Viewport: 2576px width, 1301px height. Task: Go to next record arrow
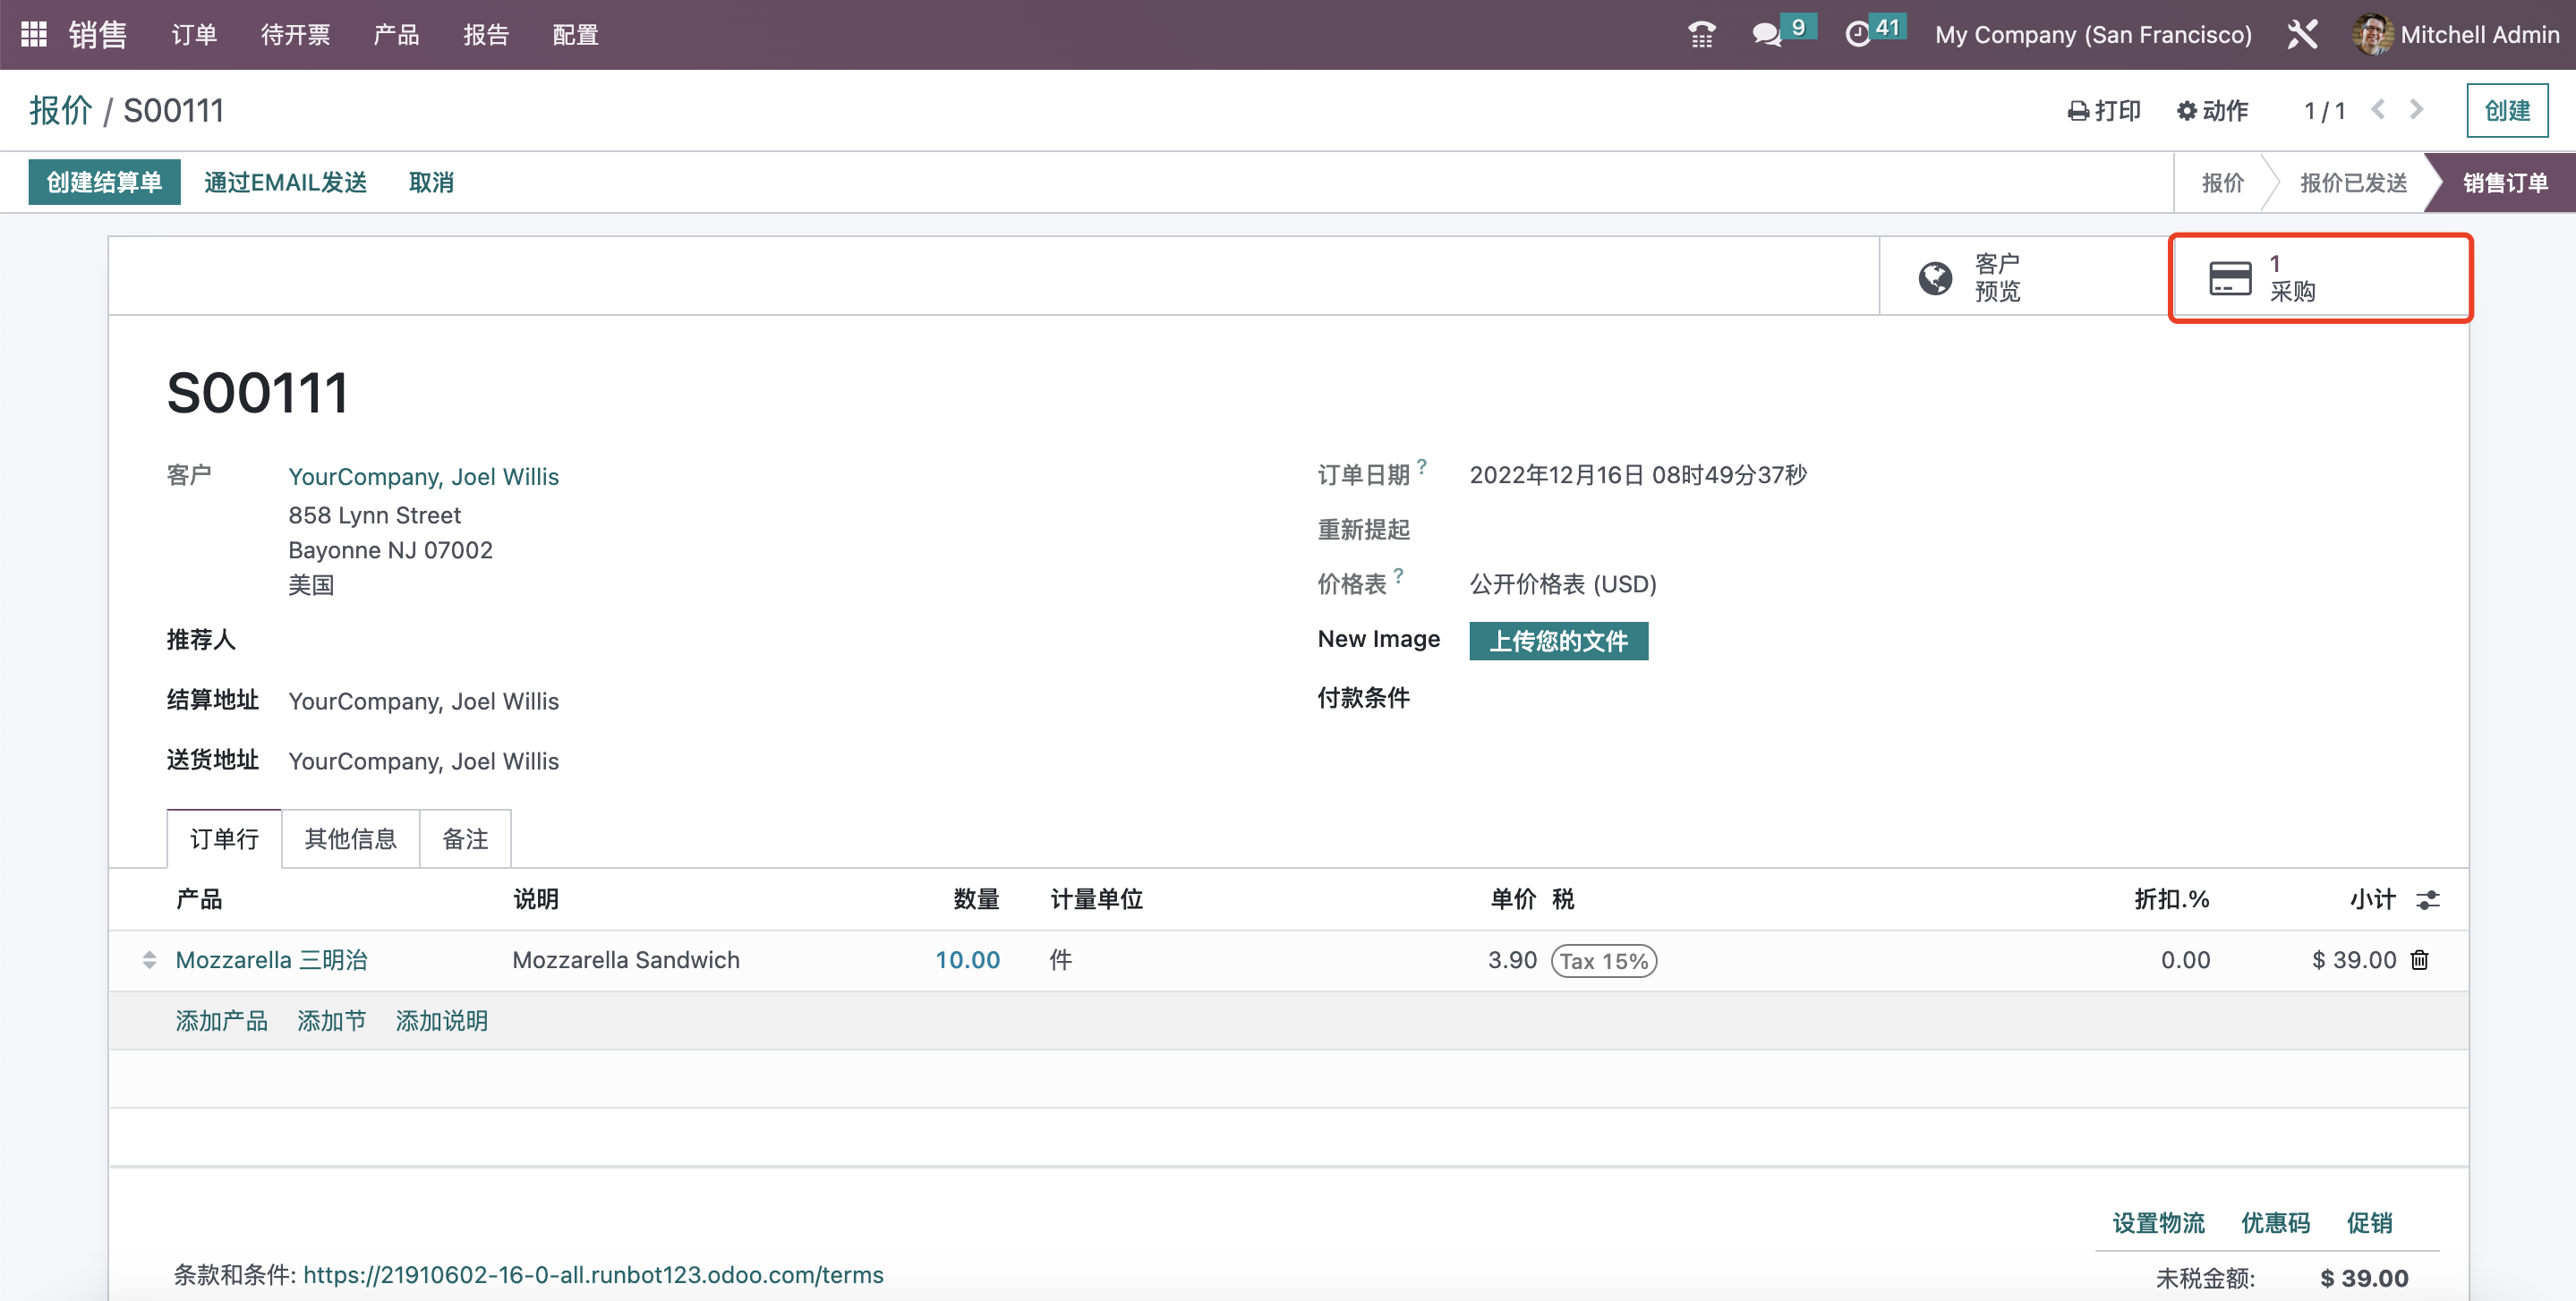pos(2416,110)
